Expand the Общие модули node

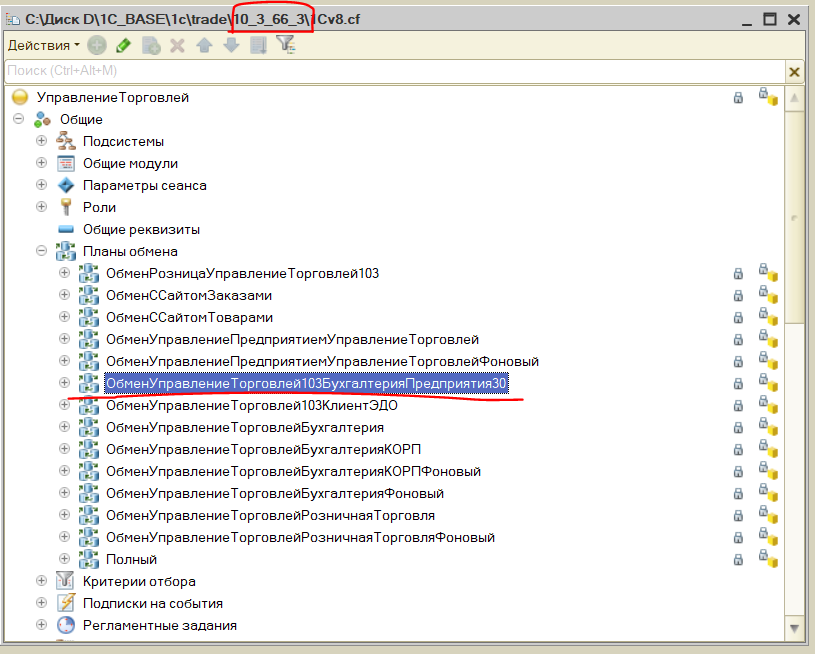(42, 163)
